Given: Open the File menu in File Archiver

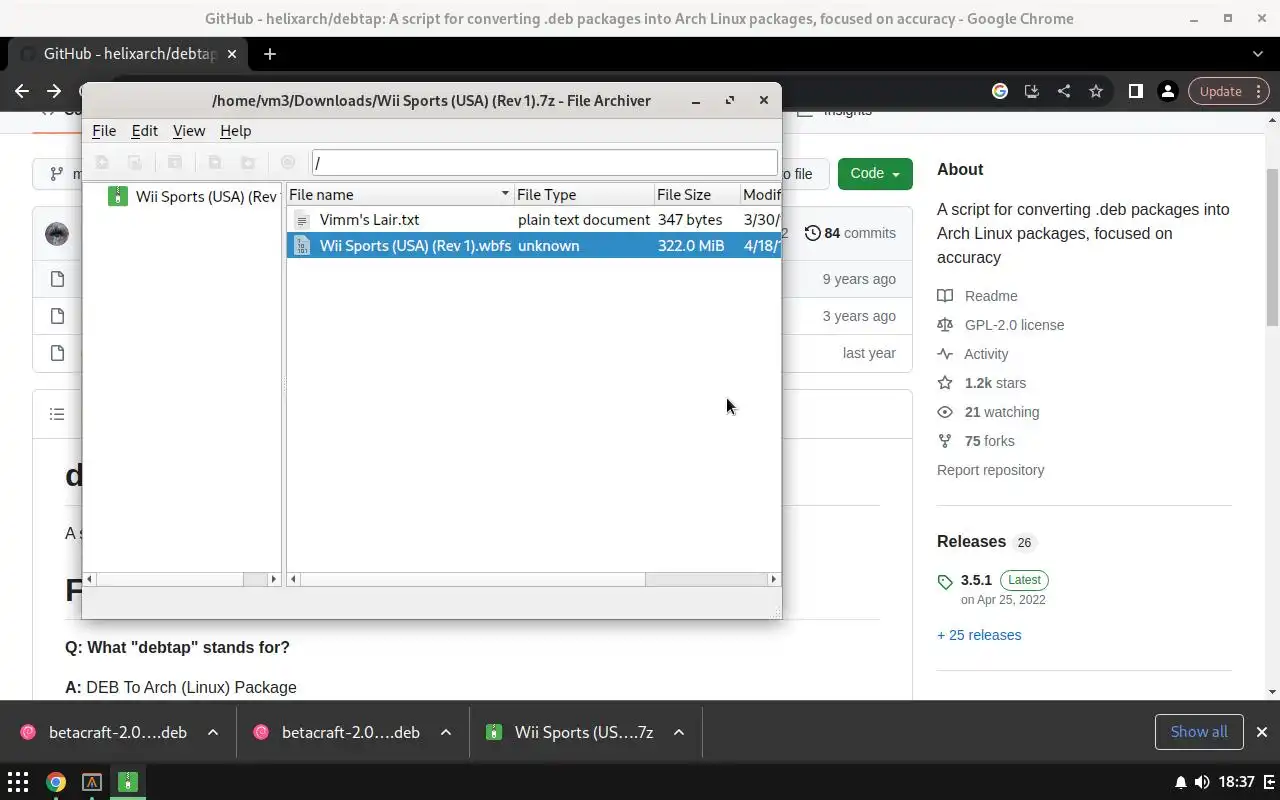Looking at the screenshot, I should [x=104, y=131].
